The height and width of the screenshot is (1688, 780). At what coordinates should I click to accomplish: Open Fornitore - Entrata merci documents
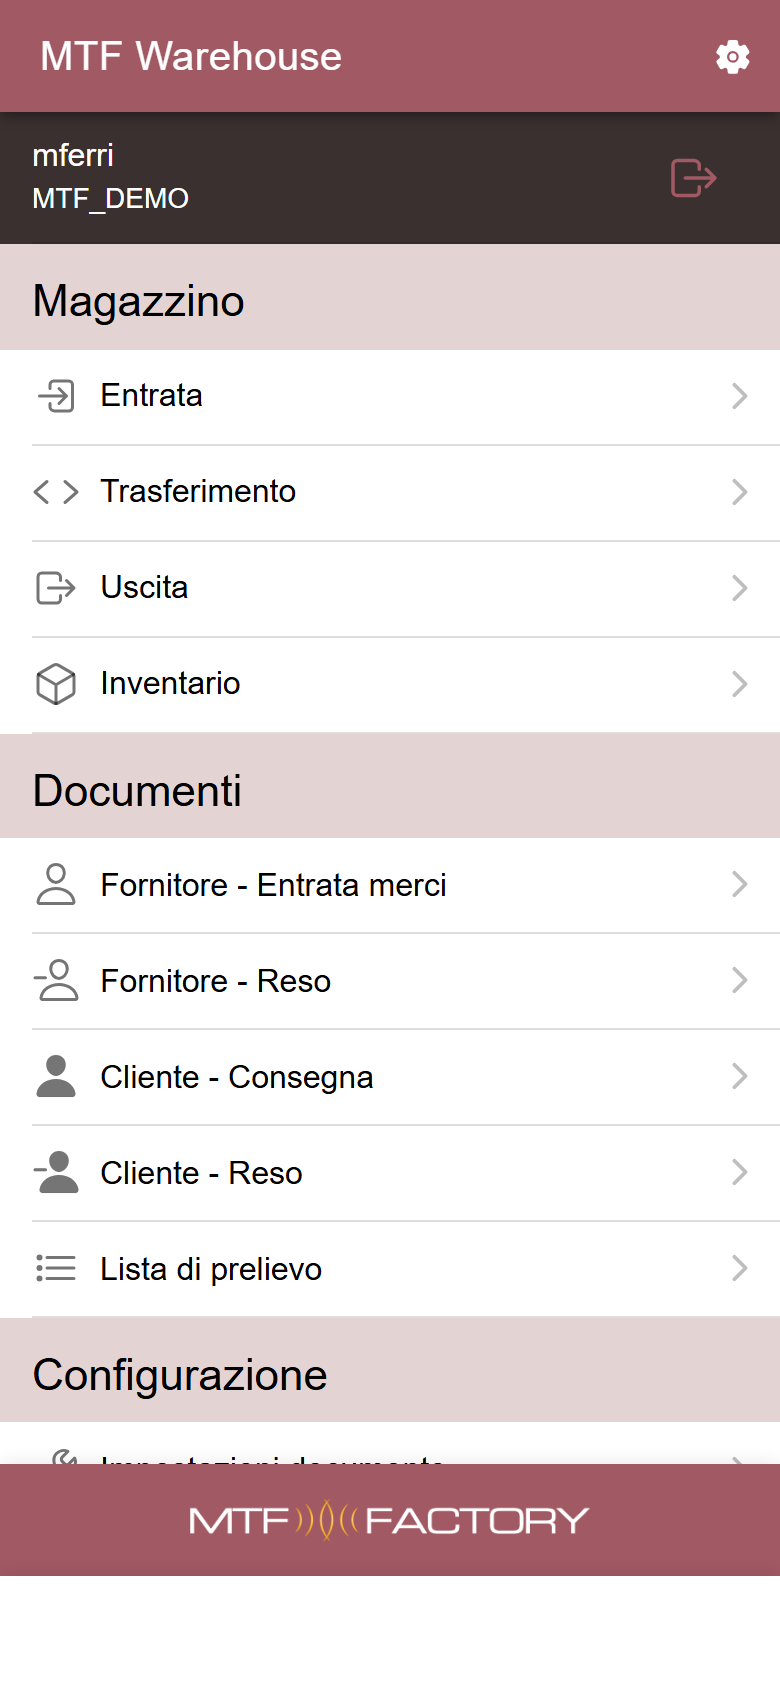click(x=390, y=885)
